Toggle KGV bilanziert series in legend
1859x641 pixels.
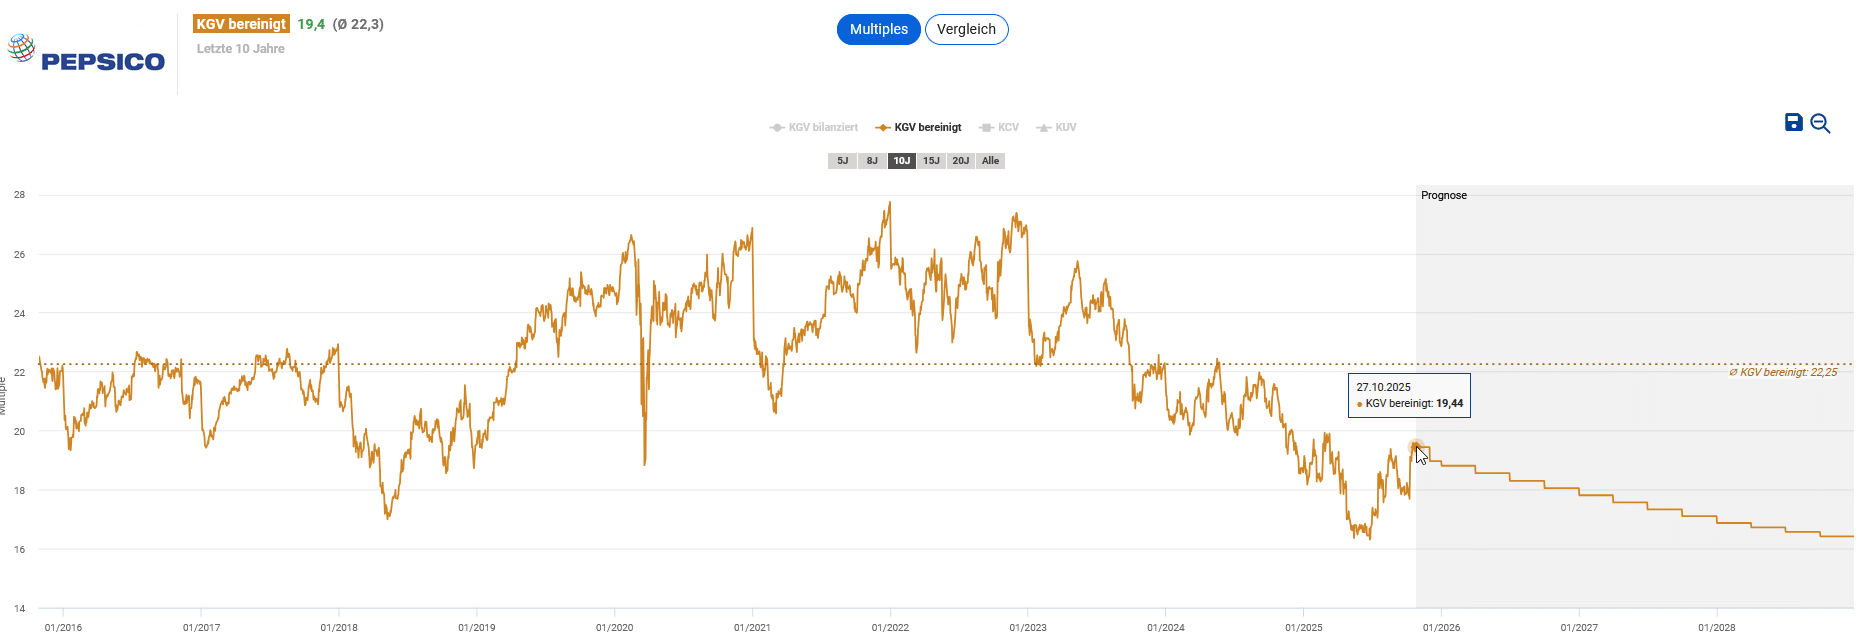[814, 127]
